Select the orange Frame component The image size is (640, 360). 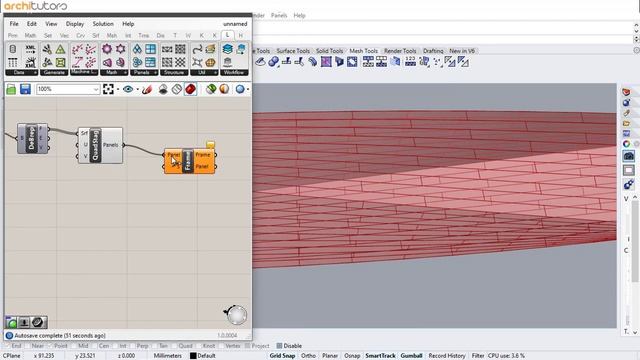click(x=188, y=161)
